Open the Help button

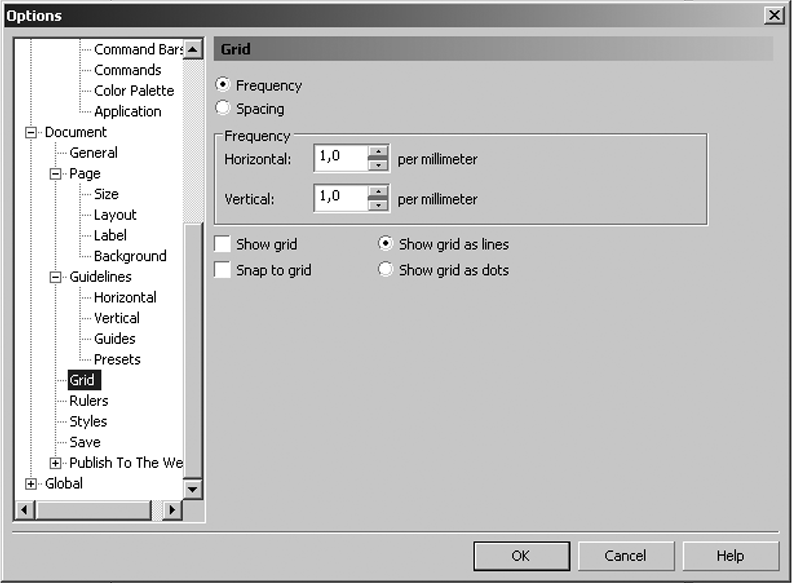(x=730, y=556)
